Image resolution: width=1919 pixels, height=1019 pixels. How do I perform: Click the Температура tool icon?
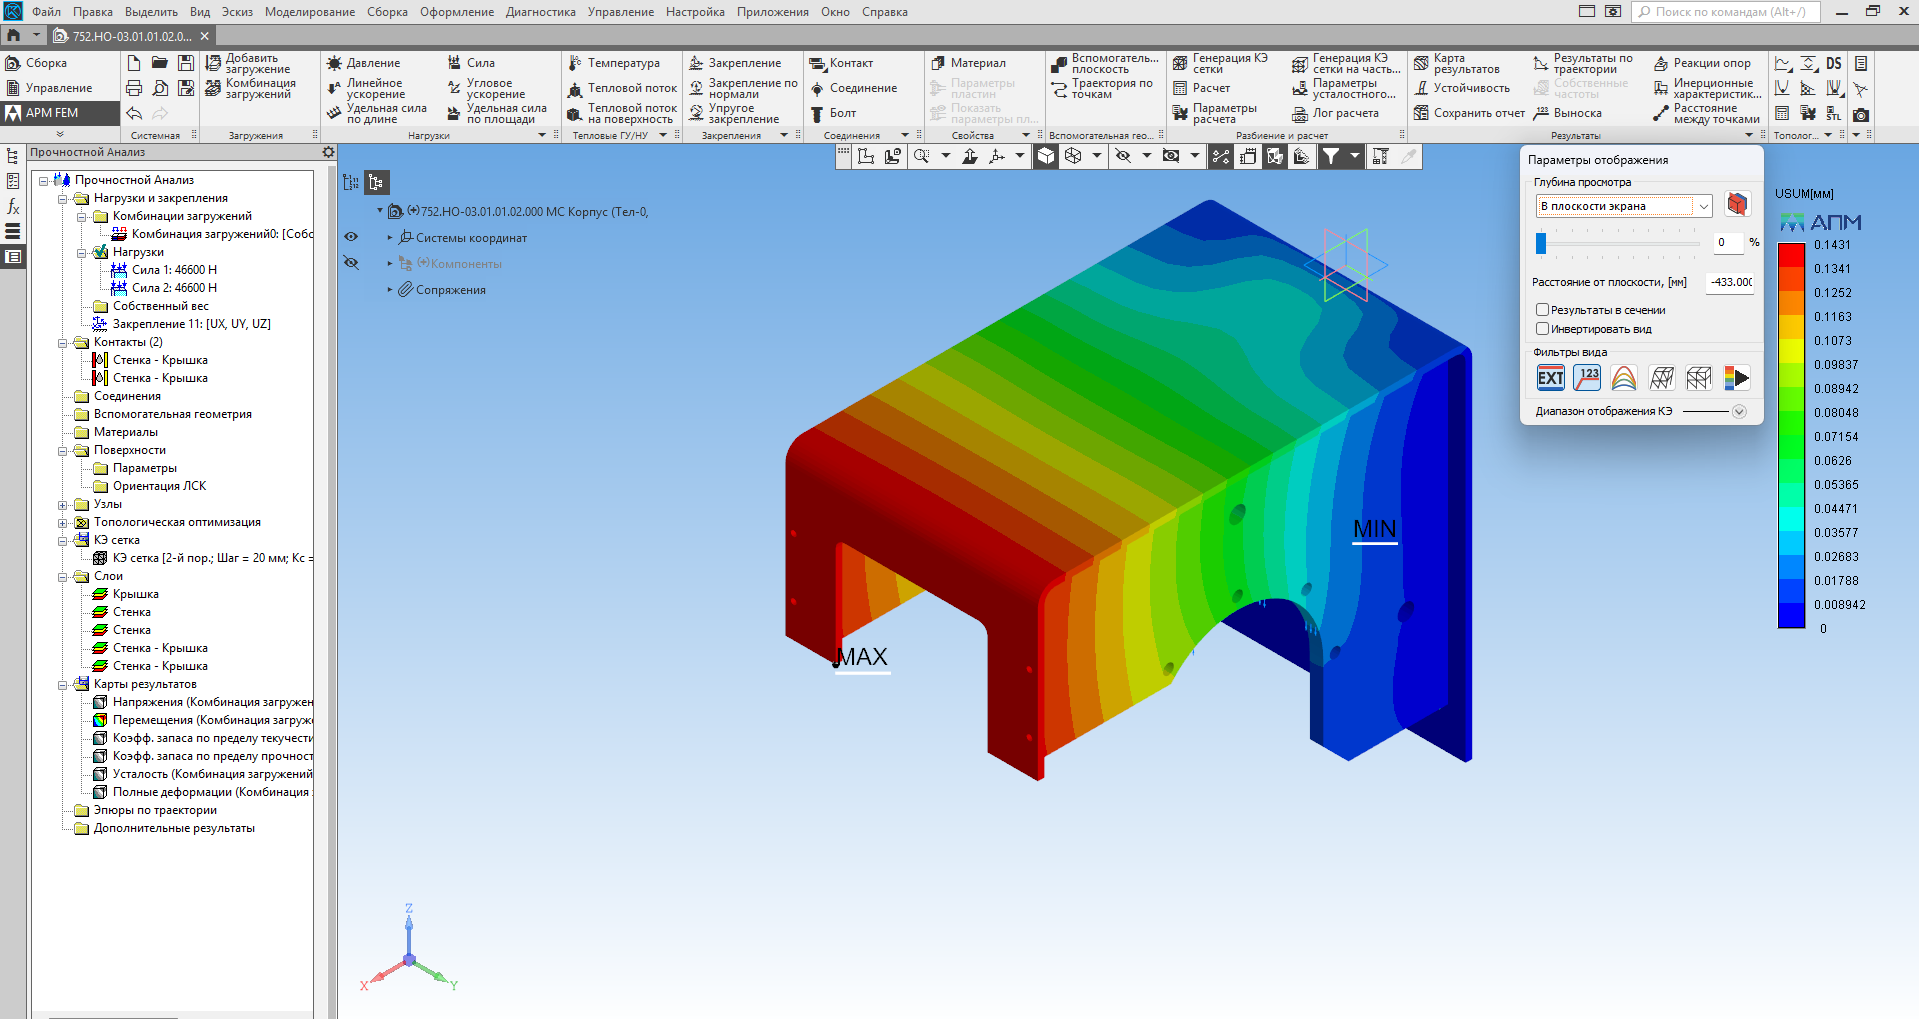pyautogui.click(x=575, y=63)
